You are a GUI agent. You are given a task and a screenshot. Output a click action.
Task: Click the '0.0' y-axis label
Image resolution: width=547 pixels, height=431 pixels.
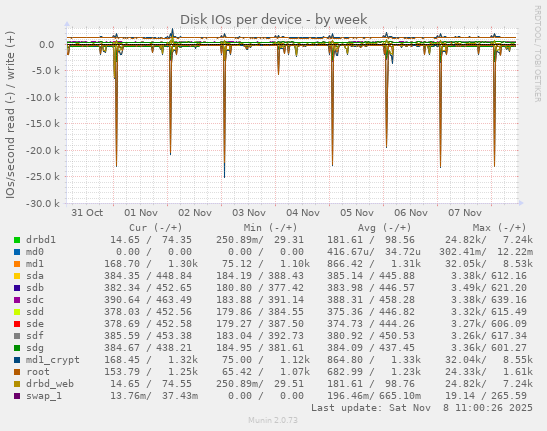47,45
